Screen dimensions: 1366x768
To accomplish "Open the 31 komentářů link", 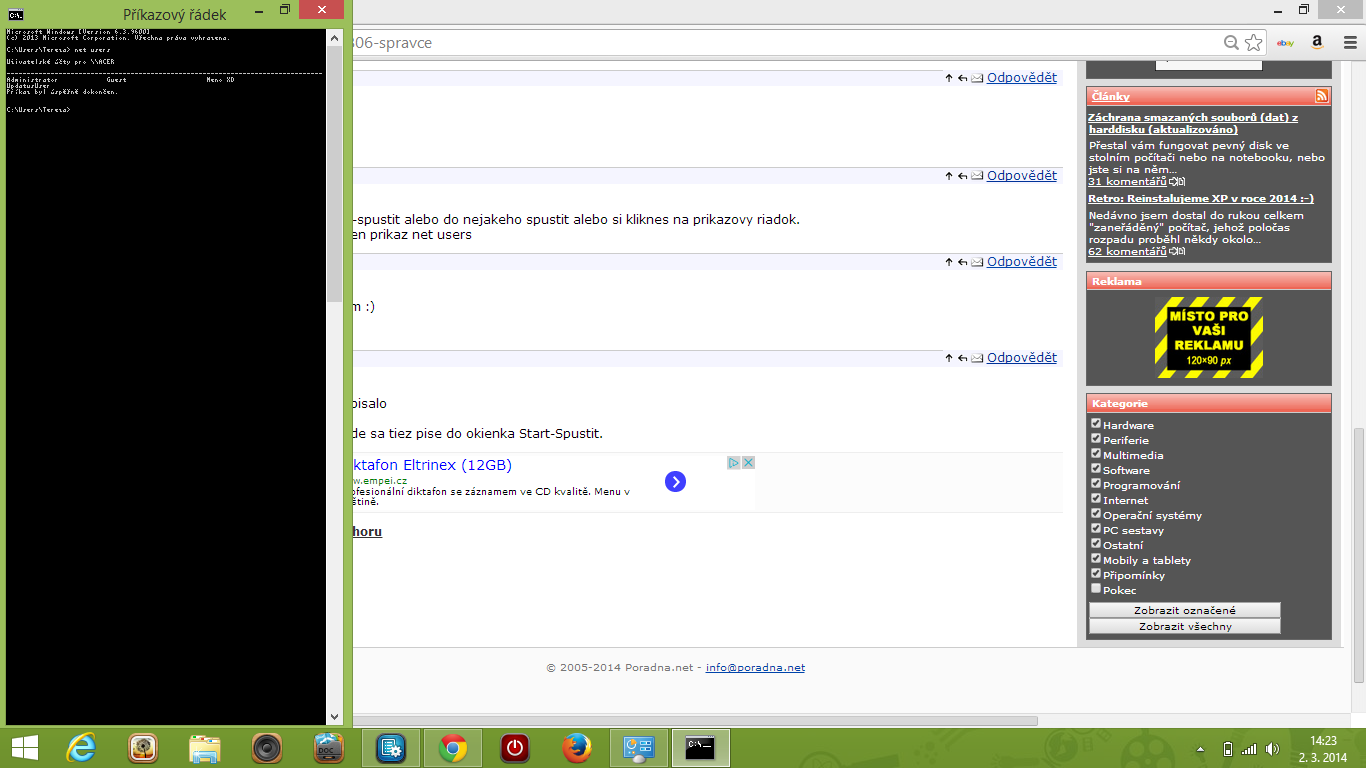I will (x=1127, y=182).
